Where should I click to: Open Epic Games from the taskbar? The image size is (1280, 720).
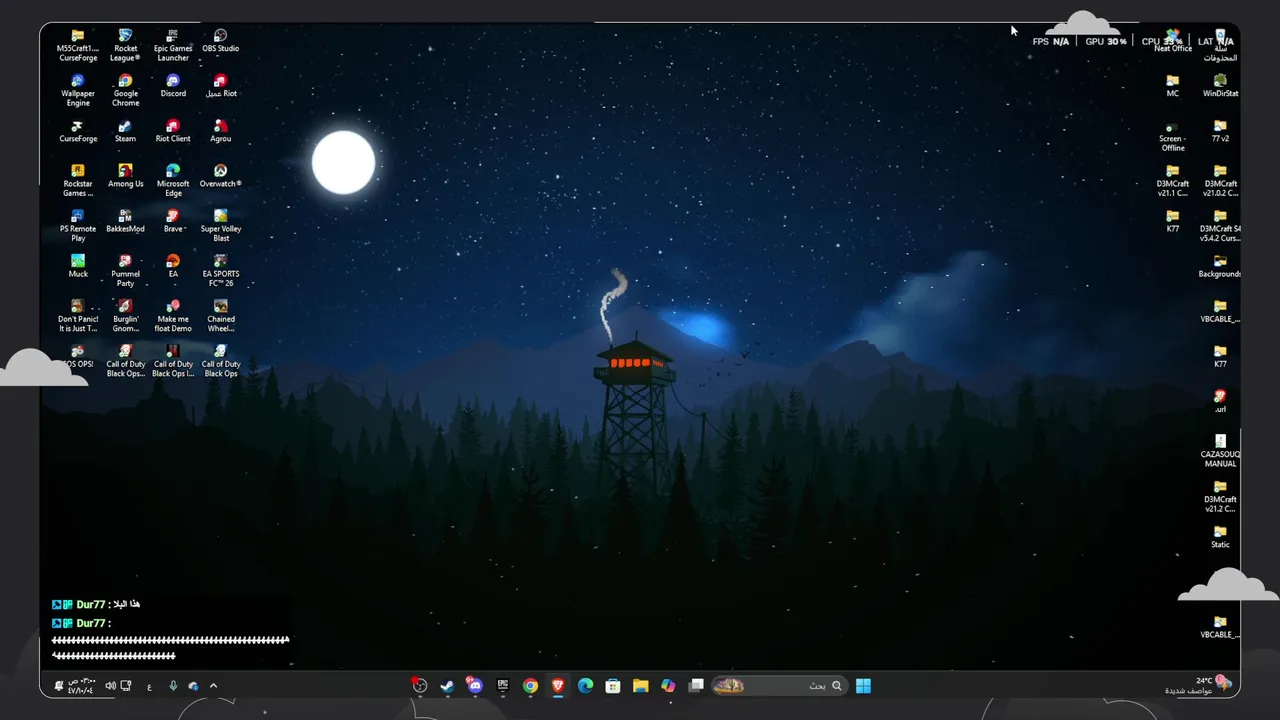click(x=503, y=685)
